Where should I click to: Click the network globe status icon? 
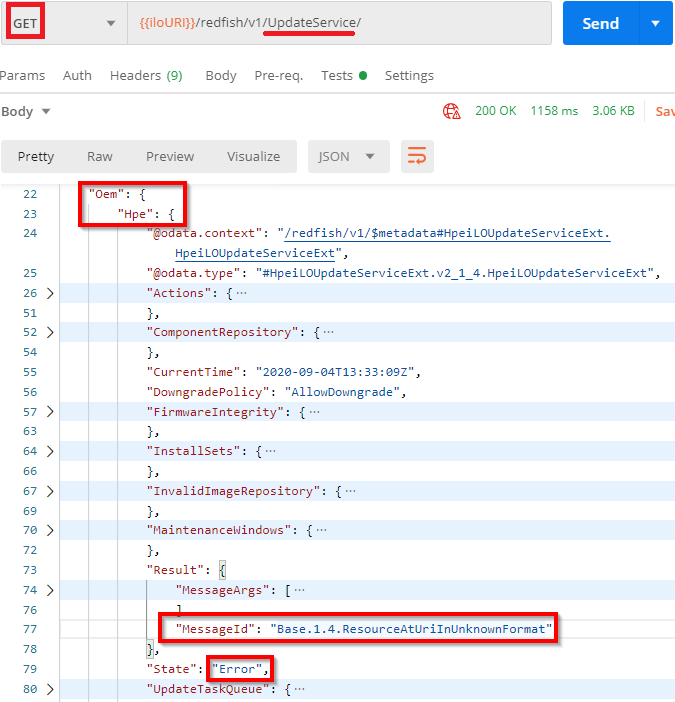(x=451, y=111)
